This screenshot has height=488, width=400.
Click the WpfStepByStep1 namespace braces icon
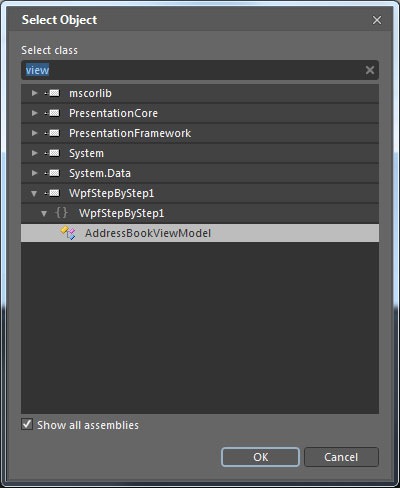(x=61, y=213)
